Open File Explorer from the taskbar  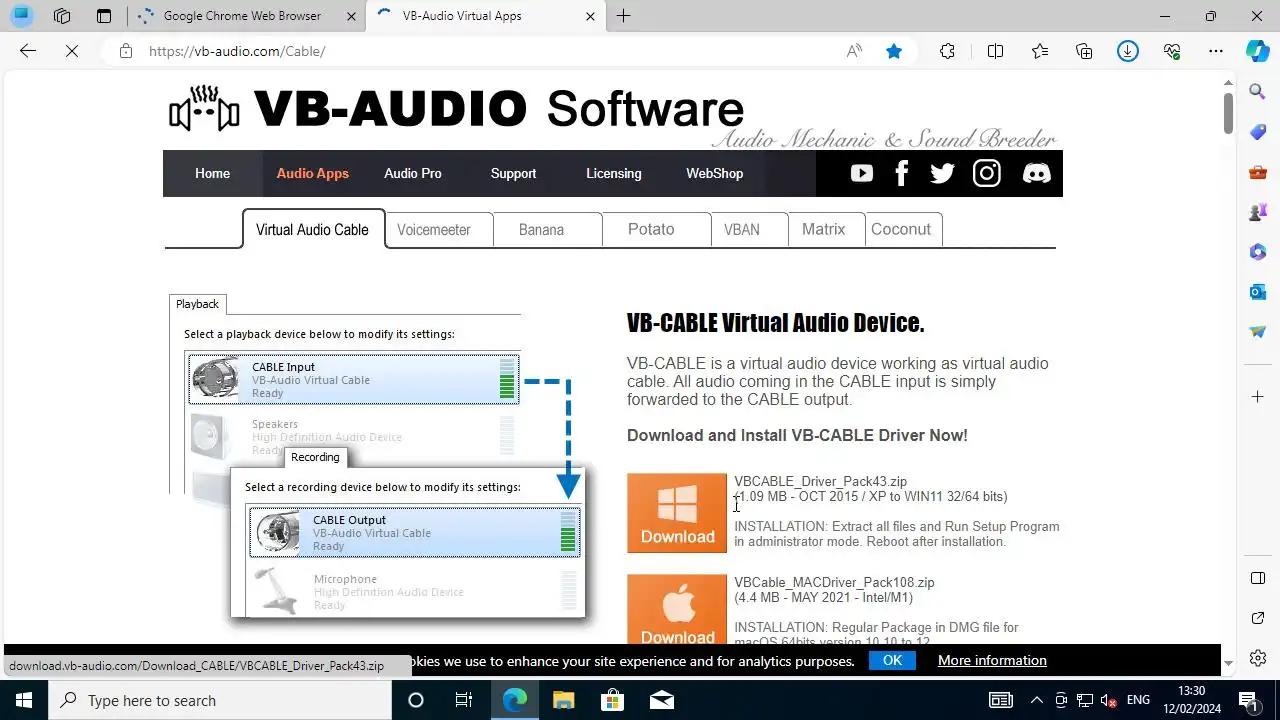click(563, 700)
